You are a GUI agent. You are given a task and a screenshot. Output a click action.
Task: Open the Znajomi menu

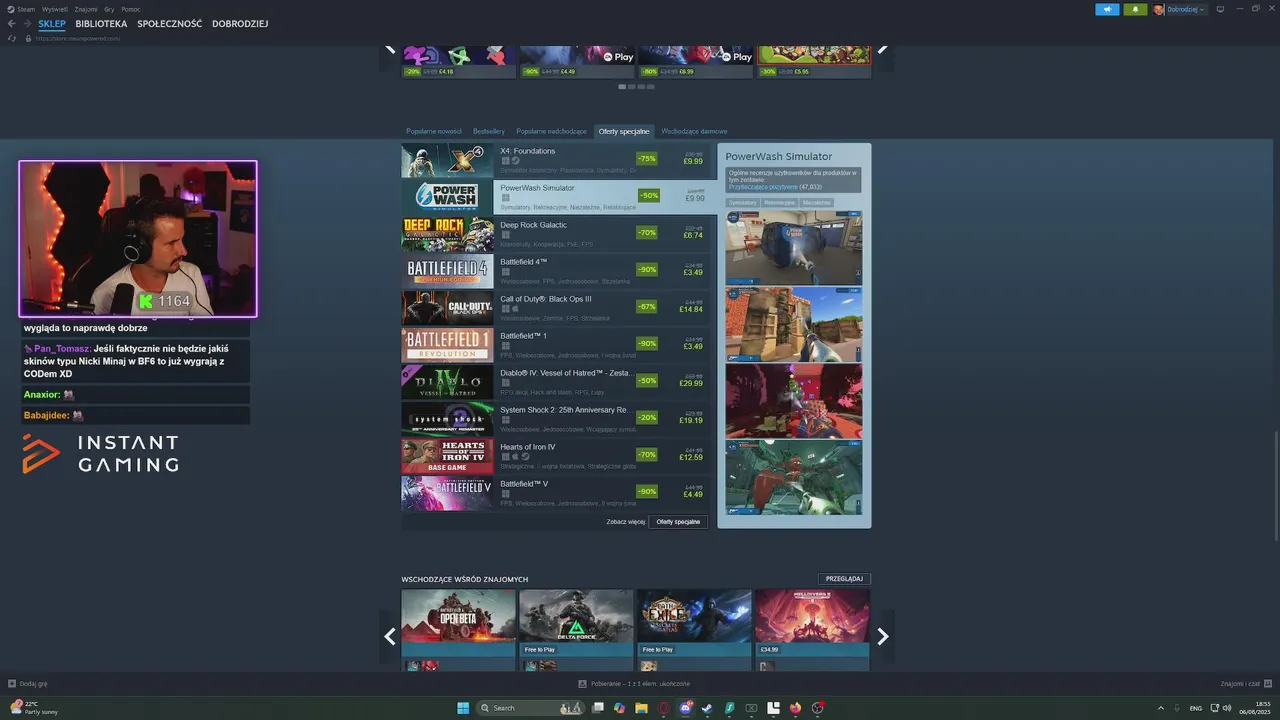pyautogui.click(x=86, y=9)
